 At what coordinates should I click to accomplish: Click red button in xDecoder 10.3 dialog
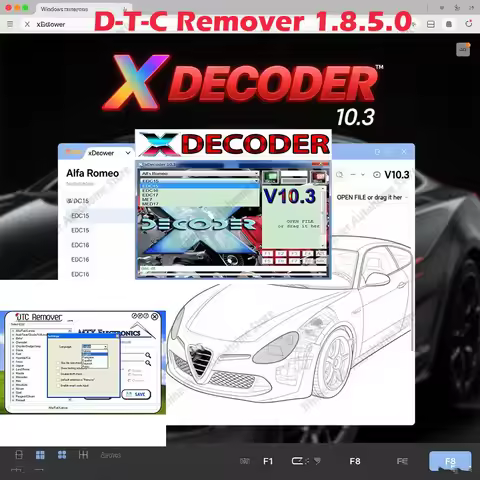tap(318, 177)
